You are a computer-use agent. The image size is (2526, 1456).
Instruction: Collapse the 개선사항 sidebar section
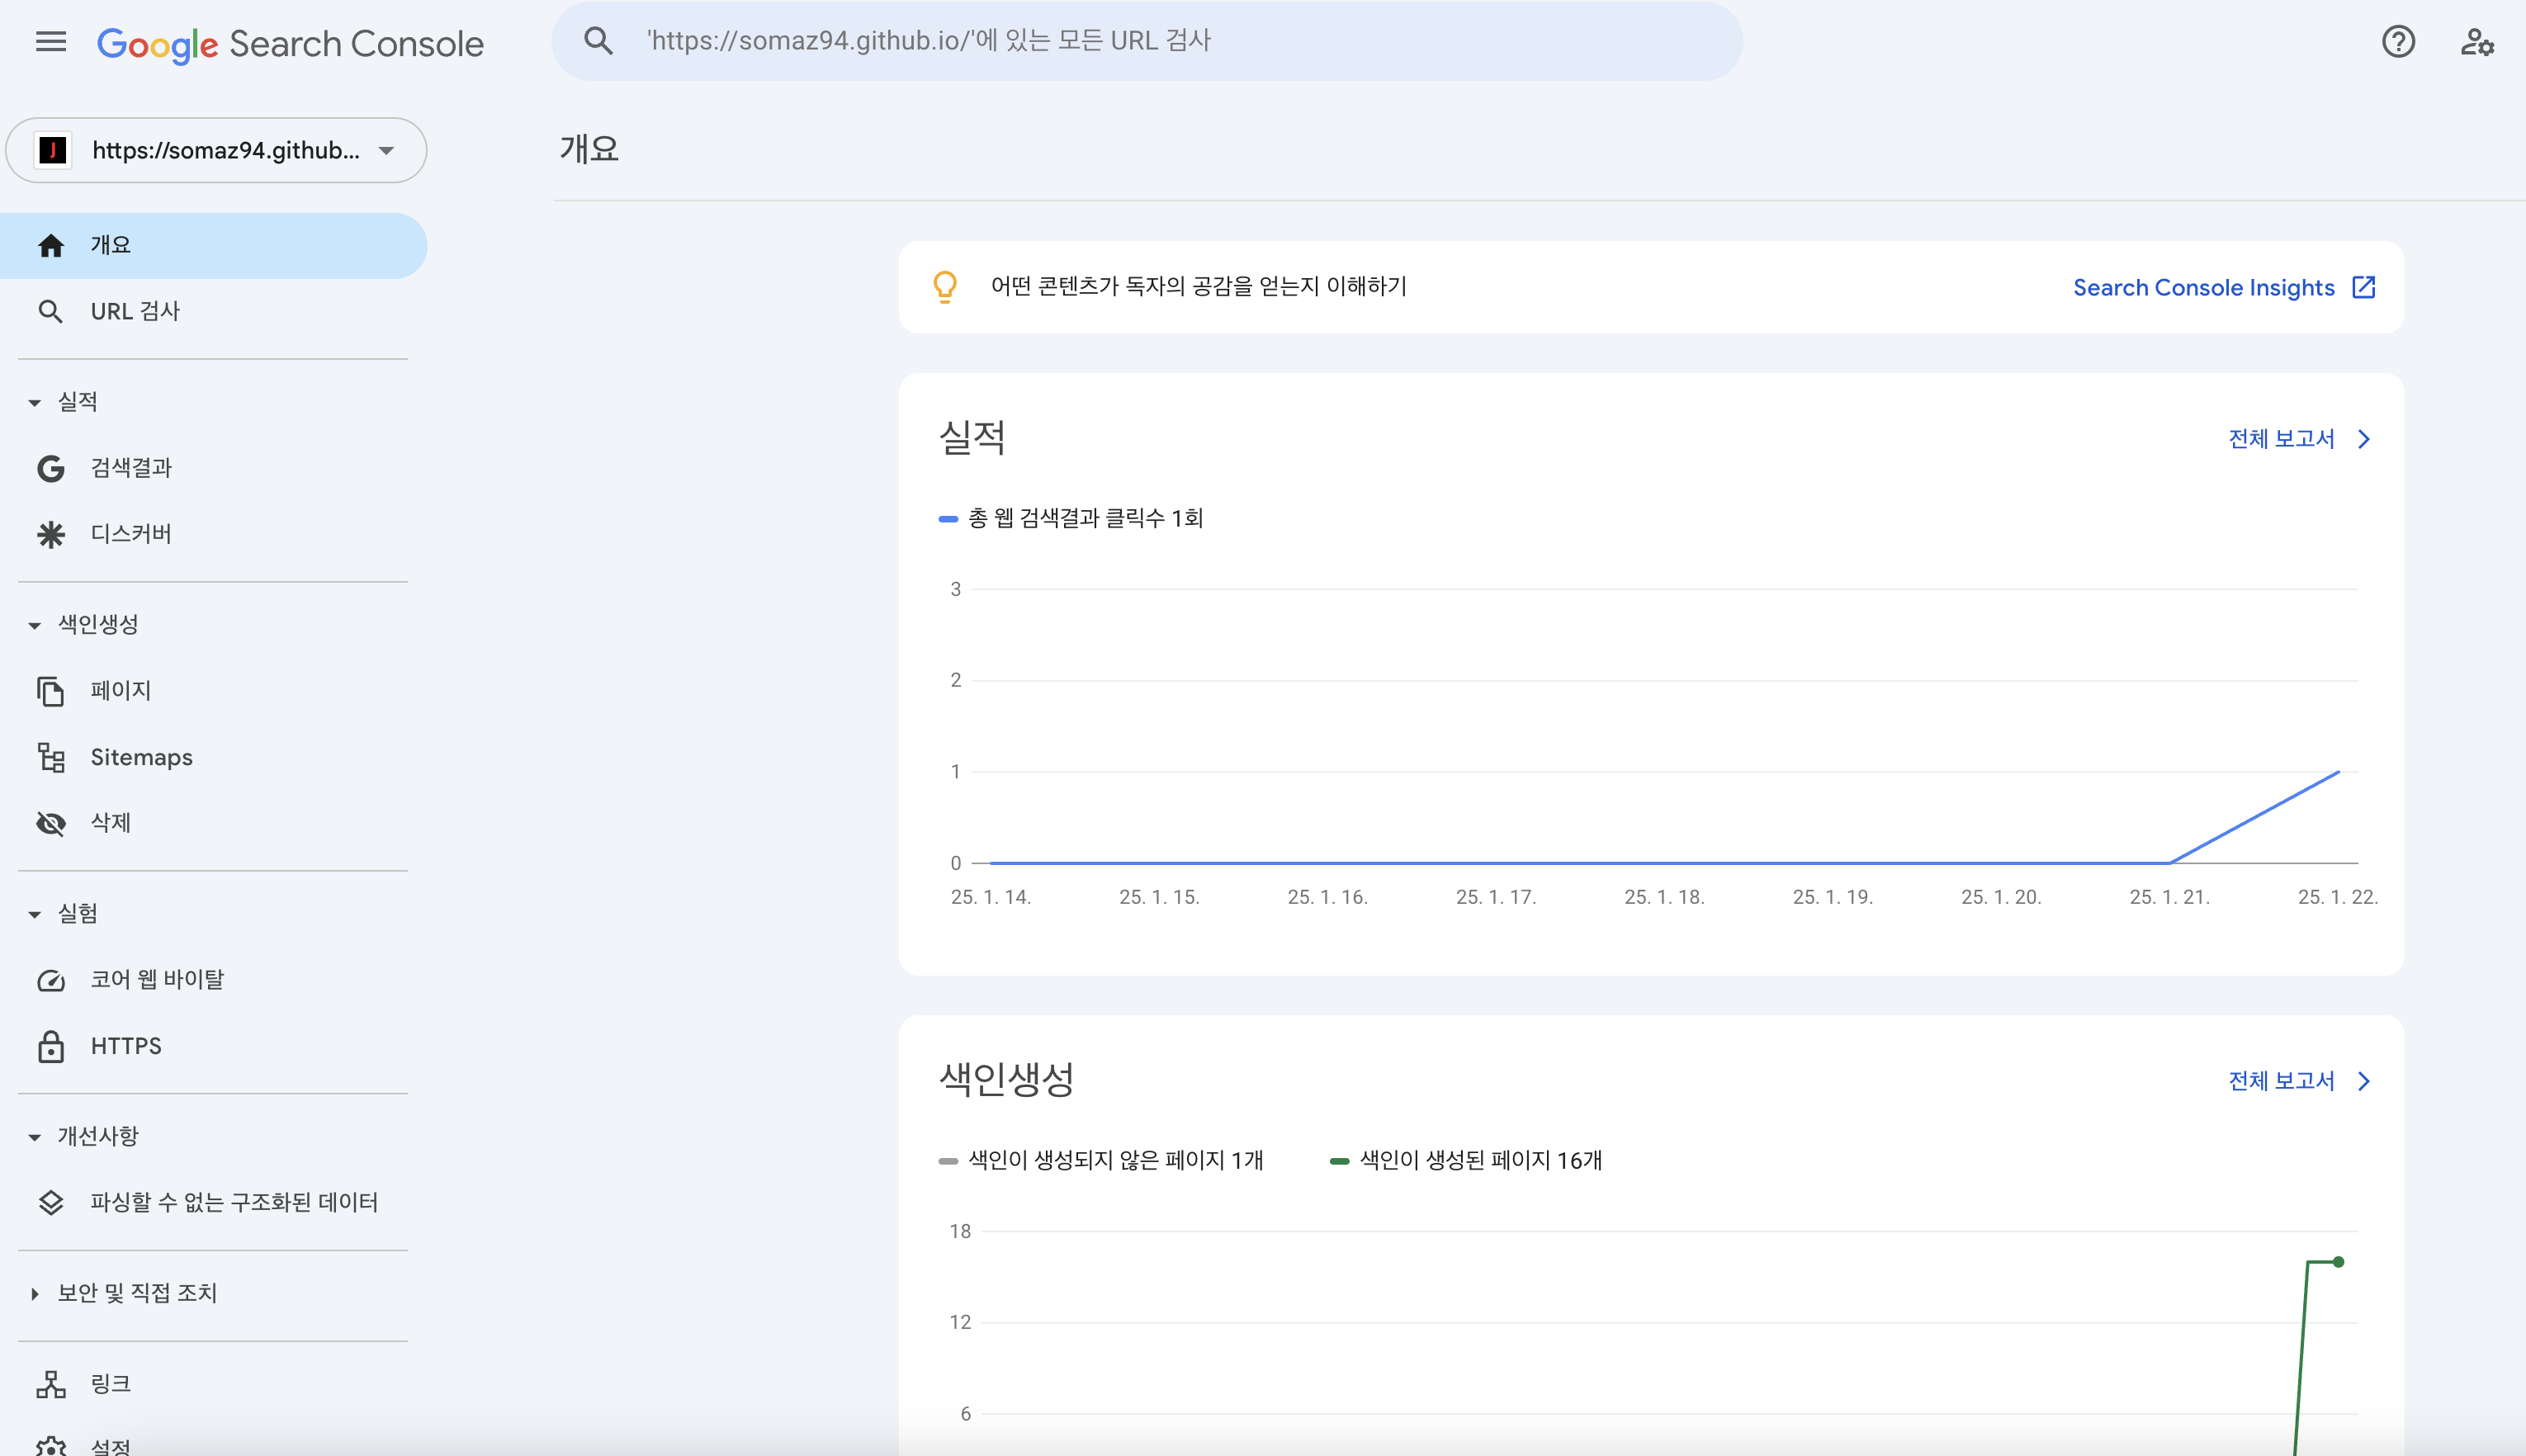[35, 1137]
